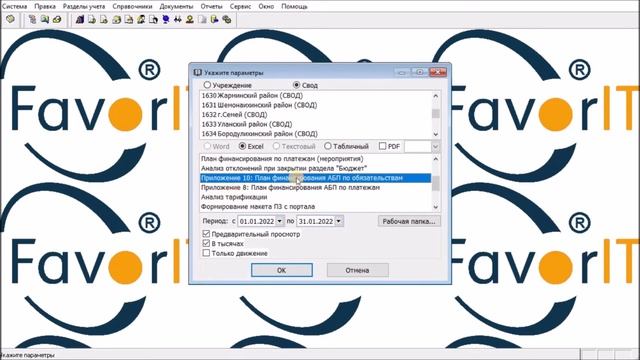The image size is (640, 360).
Task: Click the blue globe toolbar icon
Action: point(166,19)
